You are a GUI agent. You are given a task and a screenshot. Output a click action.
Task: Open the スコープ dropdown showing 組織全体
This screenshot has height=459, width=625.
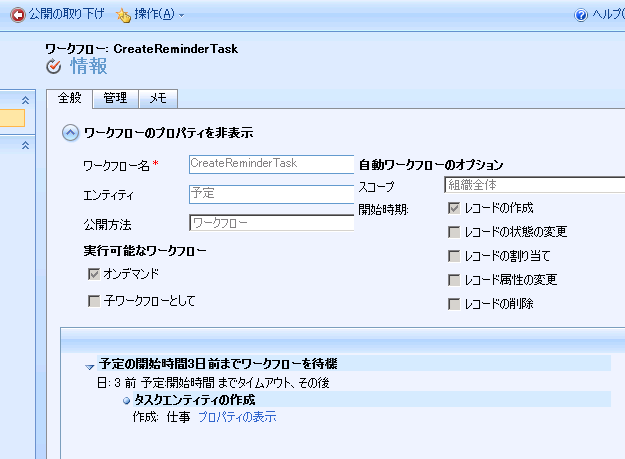coord(535,185)
